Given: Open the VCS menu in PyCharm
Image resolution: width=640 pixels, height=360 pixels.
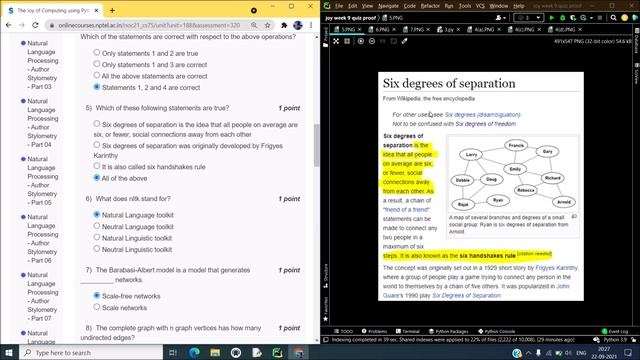Looking at the screenshot, I should pos(480,6).
